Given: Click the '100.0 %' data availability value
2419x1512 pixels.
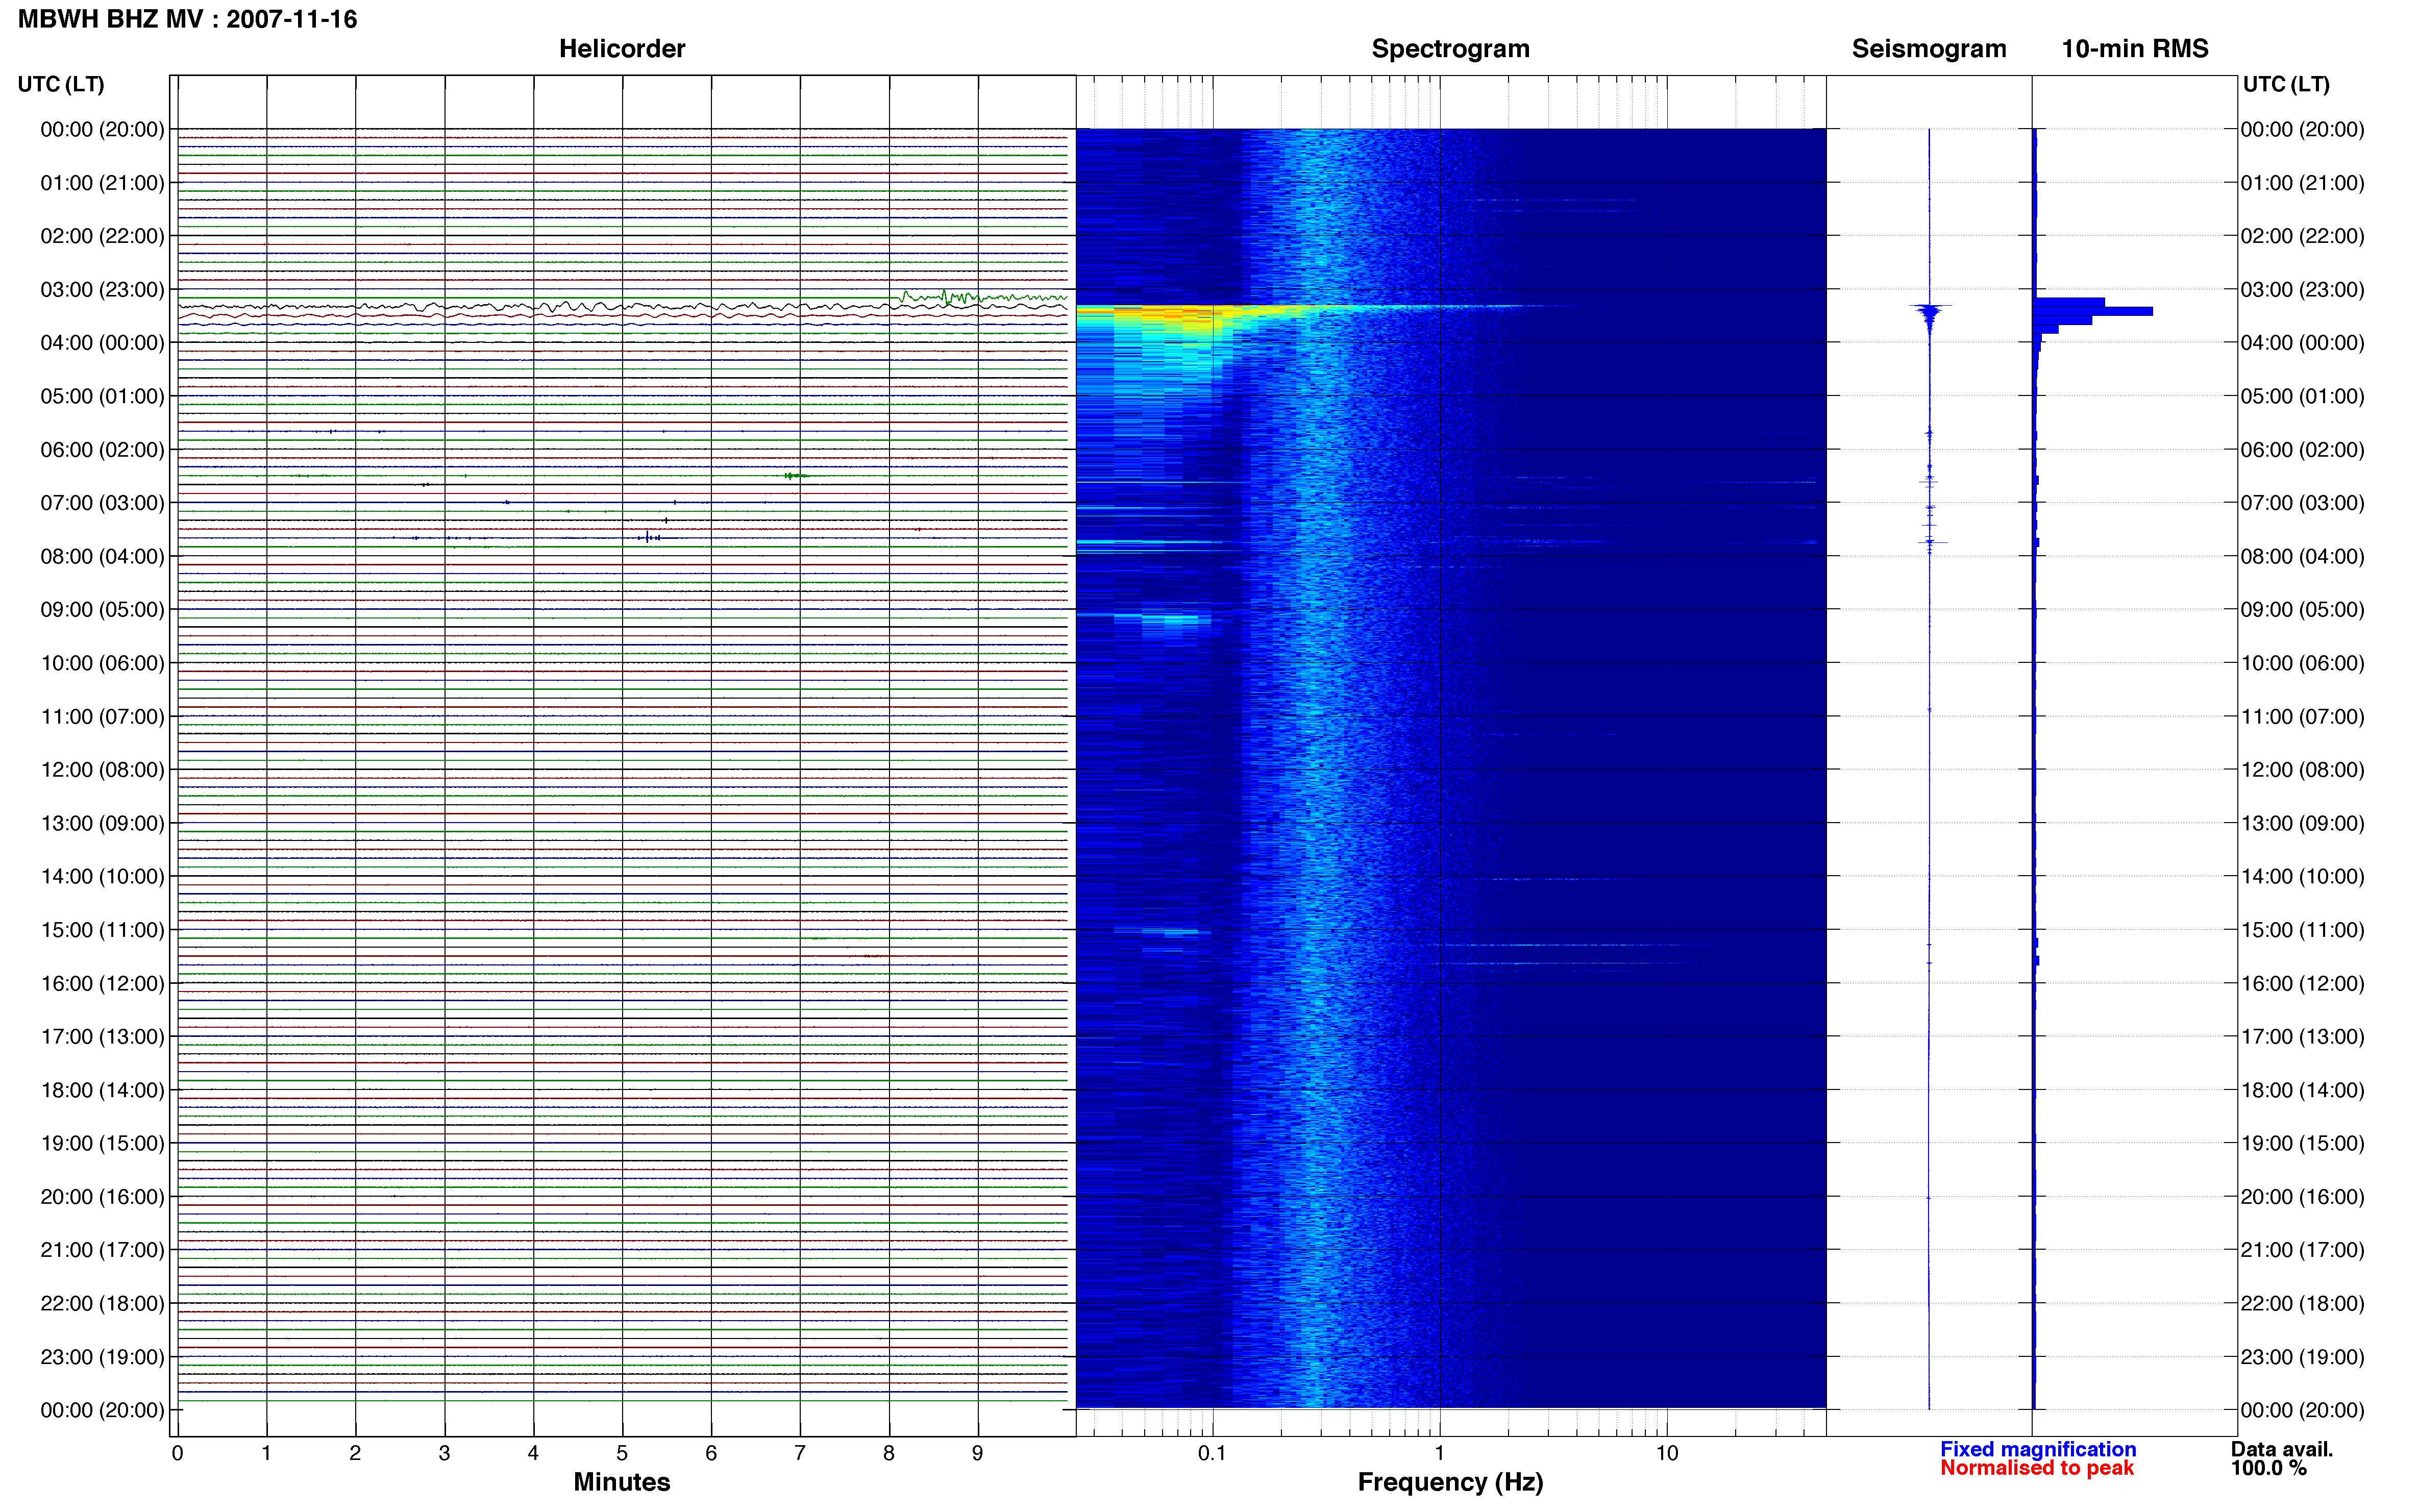Looking at the screenshot, I should [2269, 1468].
